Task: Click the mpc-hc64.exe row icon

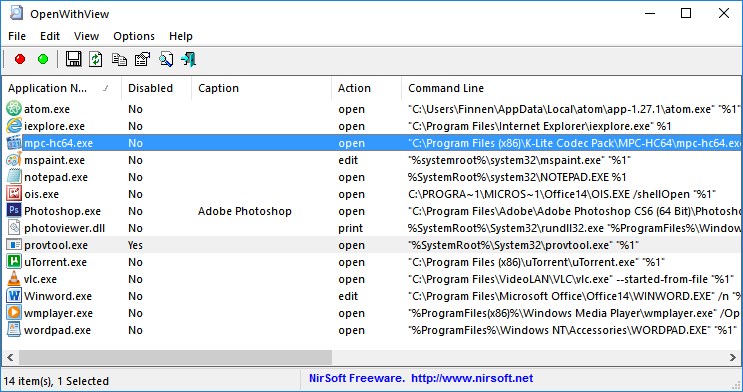Action: point(14,143)
